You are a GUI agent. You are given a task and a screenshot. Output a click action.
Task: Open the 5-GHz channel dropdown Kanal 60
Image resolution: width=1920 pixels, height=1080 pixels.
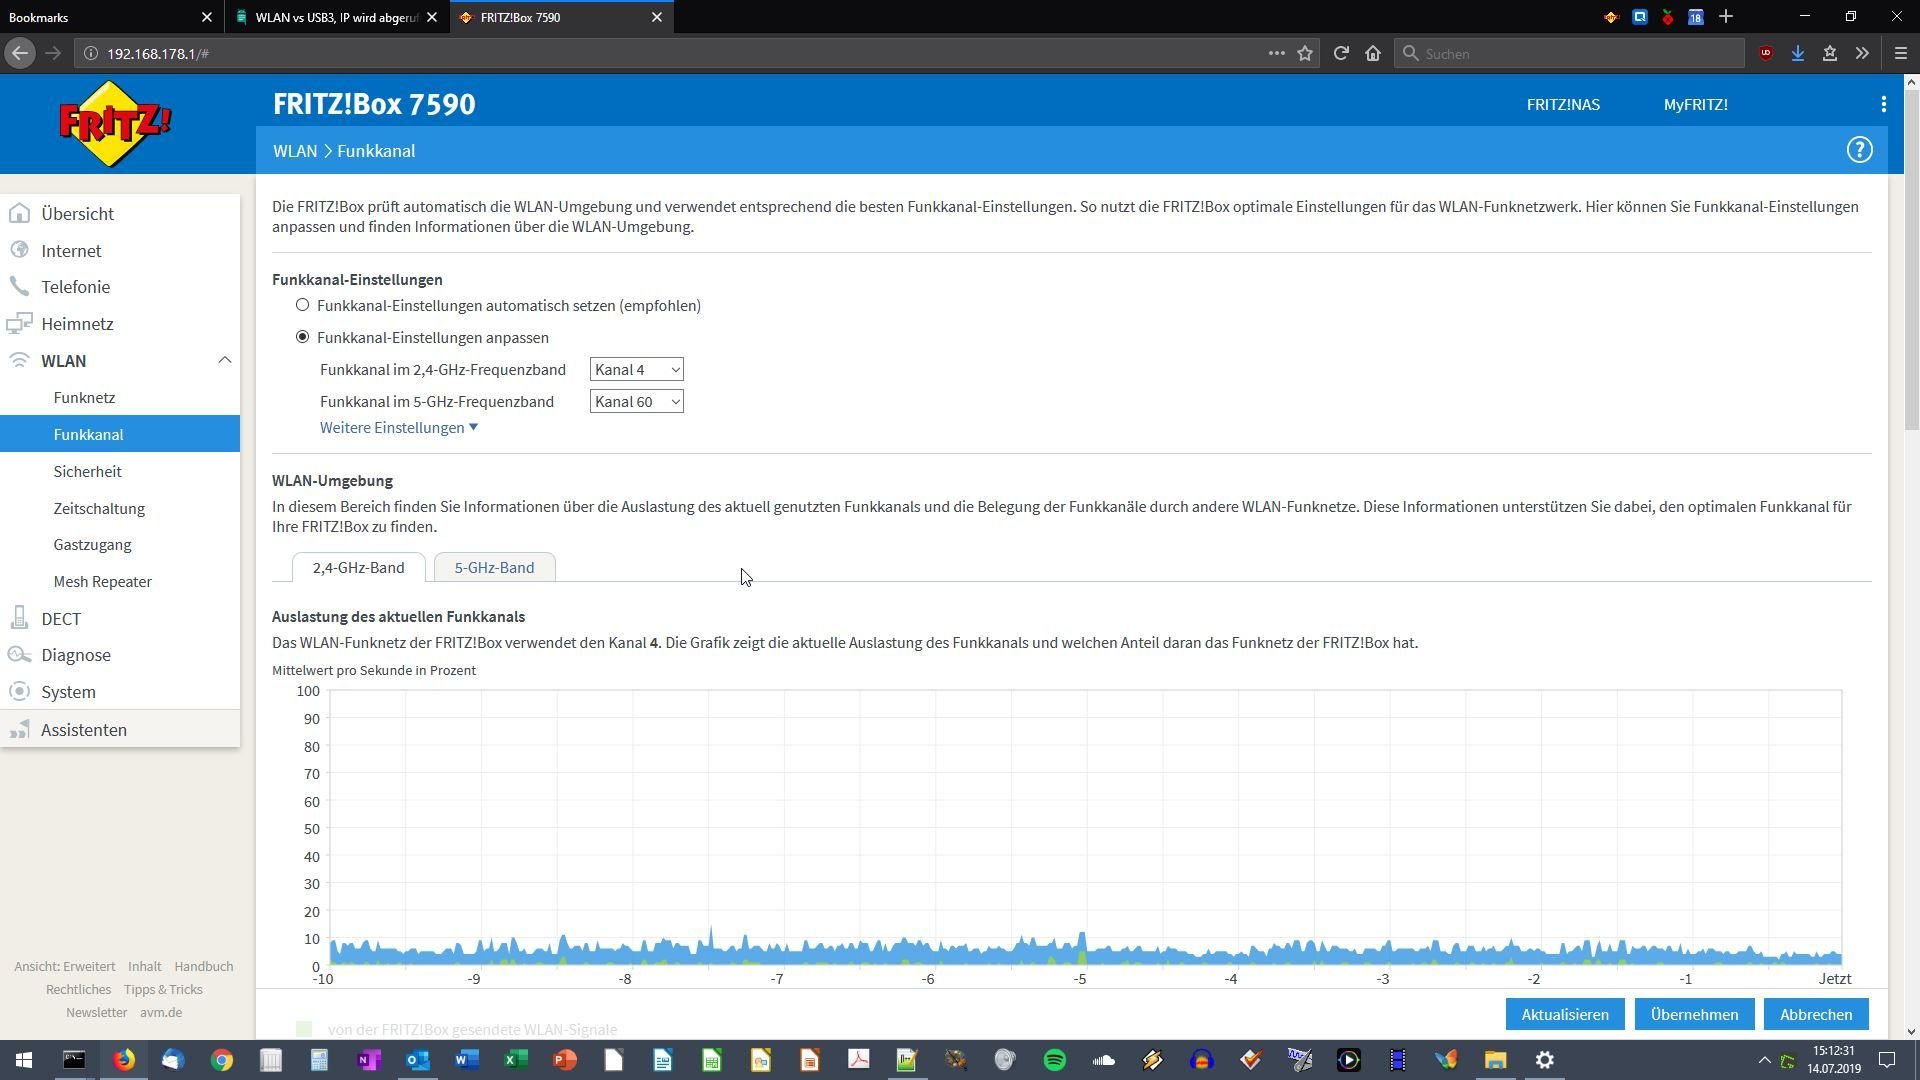pyautogui.click(x=637, y=402)
